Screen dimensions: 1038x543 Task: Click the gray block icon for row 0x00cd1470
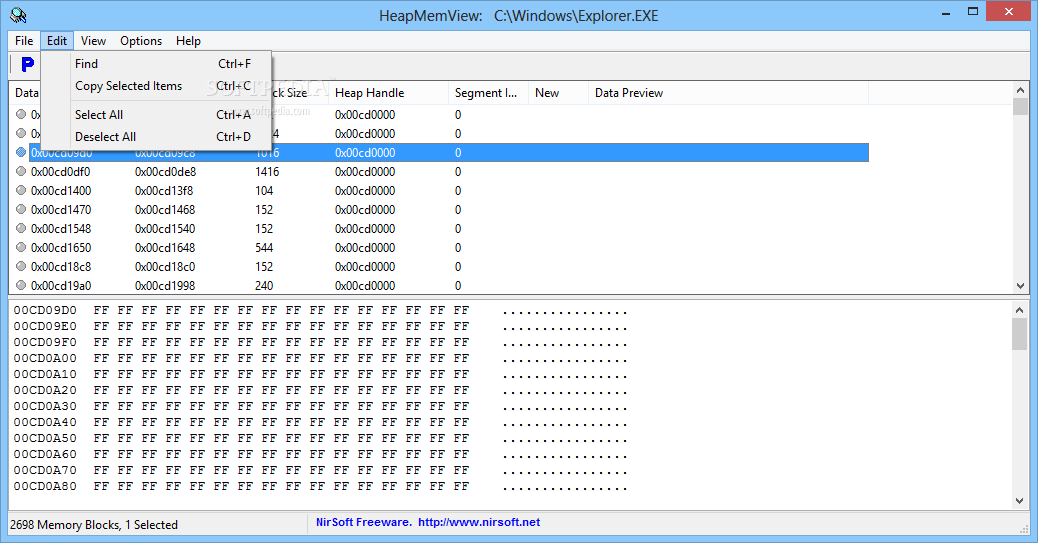(x=21, y=209)
